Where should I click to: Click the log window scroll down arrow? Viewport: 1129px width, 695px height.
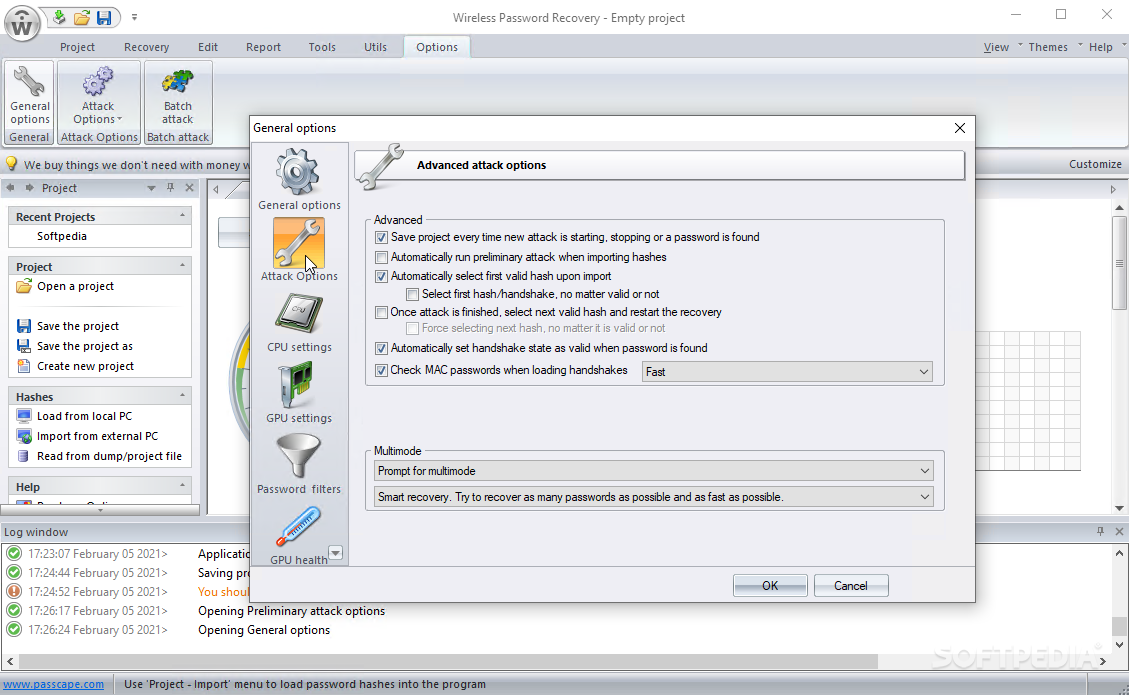coord(1119,645)
